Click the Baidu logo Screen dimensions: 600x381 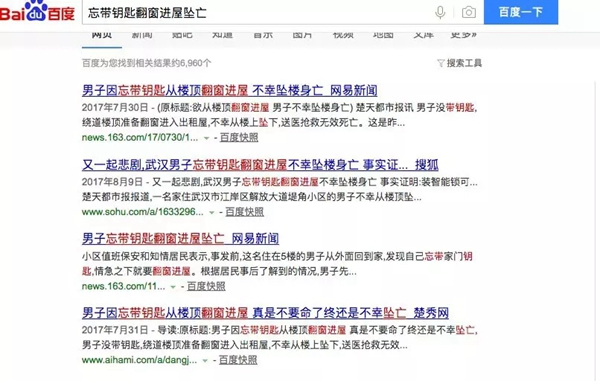37,11
